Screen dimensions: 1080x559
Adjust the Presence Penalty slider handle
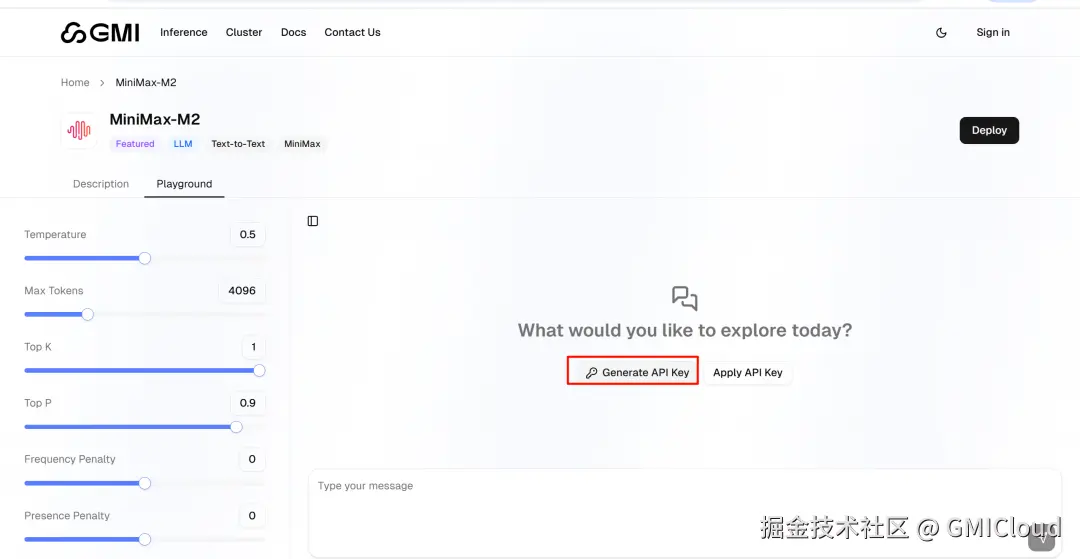tap(145, 540)
